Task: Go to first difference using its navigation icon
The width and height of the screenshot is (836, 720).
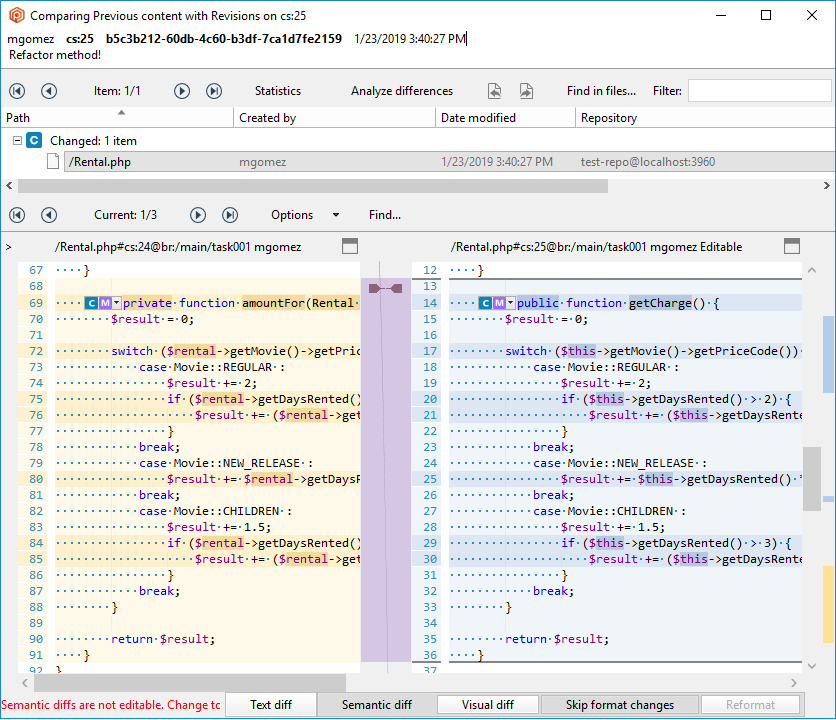Action: tap(16, 214)
